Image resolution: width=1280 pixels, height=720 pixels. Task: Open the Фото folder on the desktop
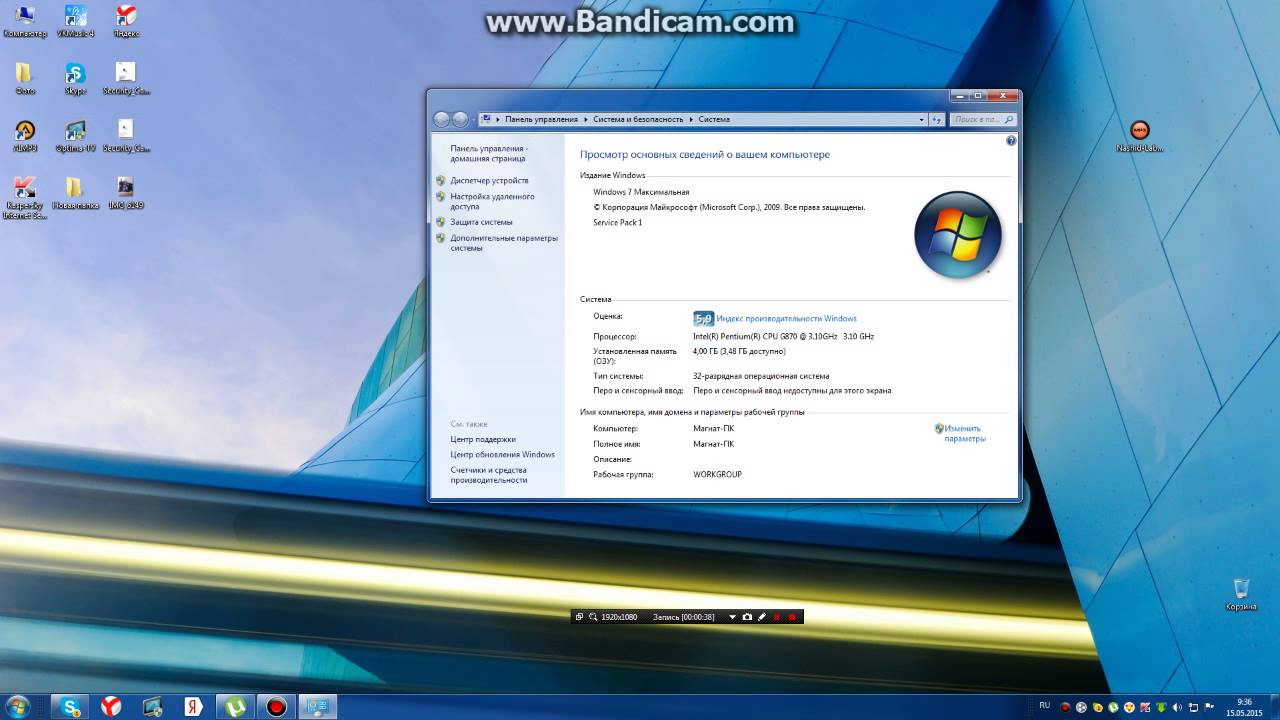(x=25, y=79)
